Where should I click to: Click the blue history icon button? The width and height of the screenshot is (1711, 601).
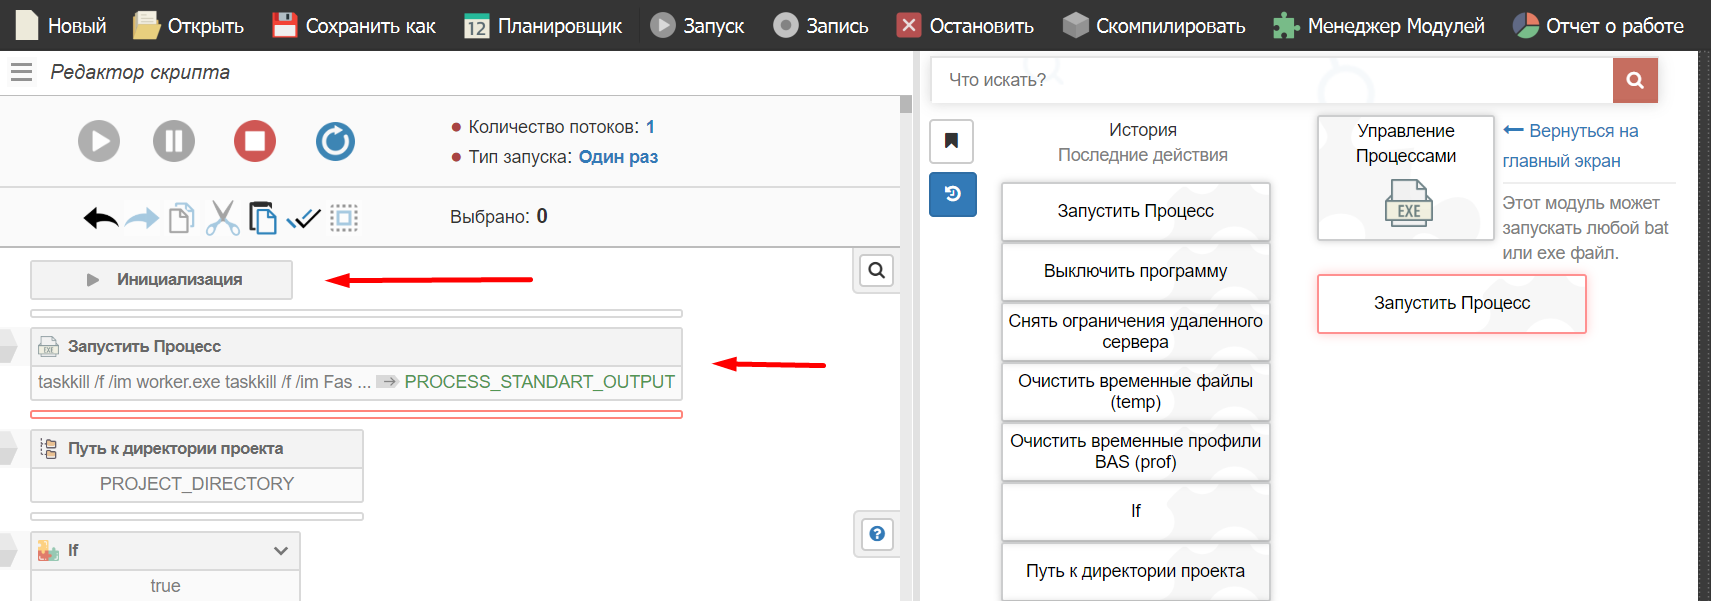[952, 194]
